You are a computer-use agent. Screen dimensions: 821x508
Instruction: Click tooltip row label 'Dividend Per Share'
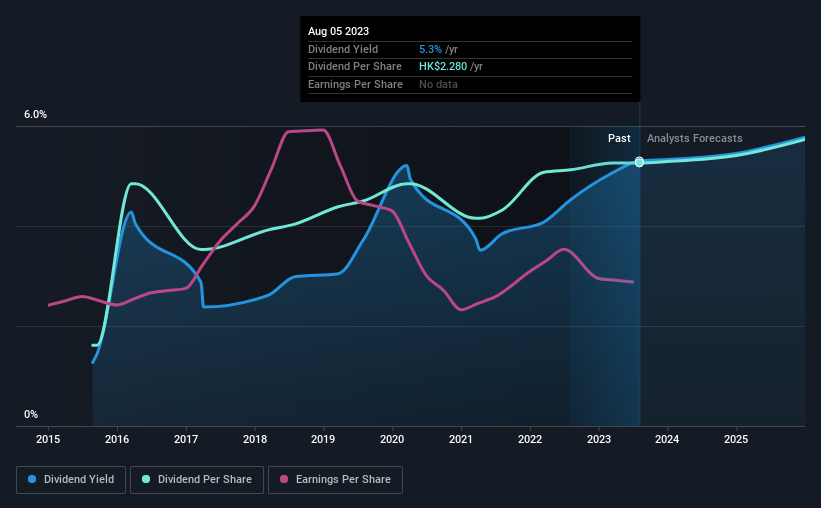(355, 67)
